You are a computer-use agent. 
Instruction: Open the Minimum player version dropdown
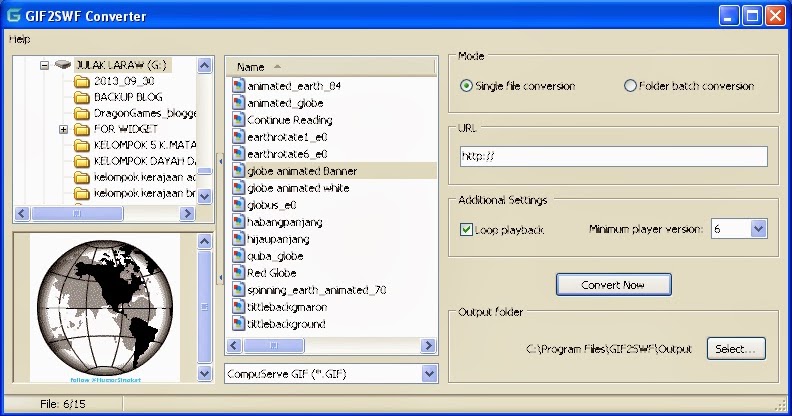pyautogui.click(x=758, y=229)
